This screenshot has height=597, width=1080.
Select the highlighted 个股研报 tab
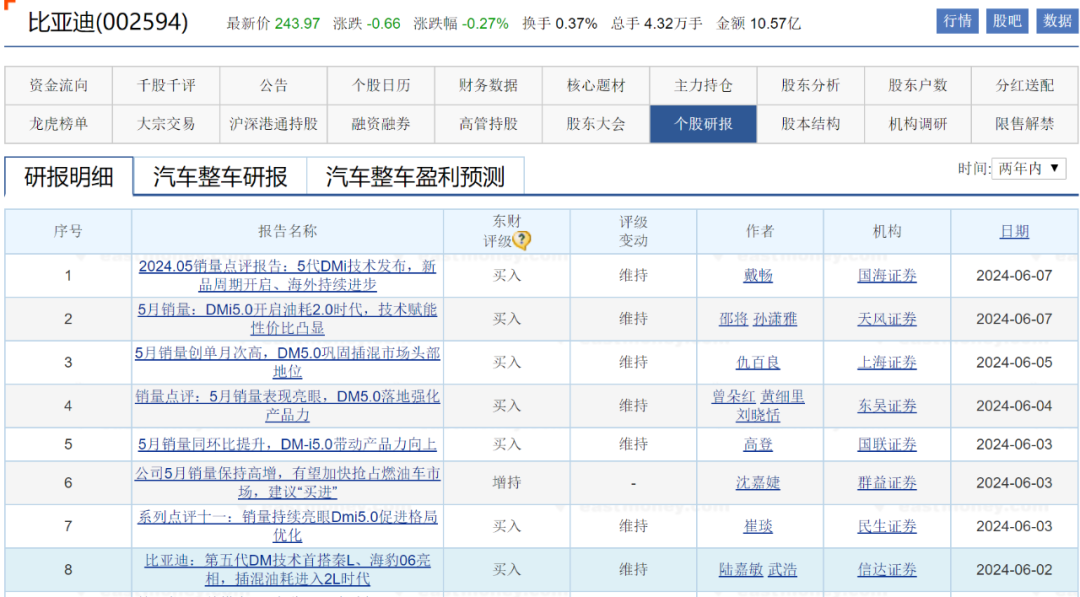703,124
